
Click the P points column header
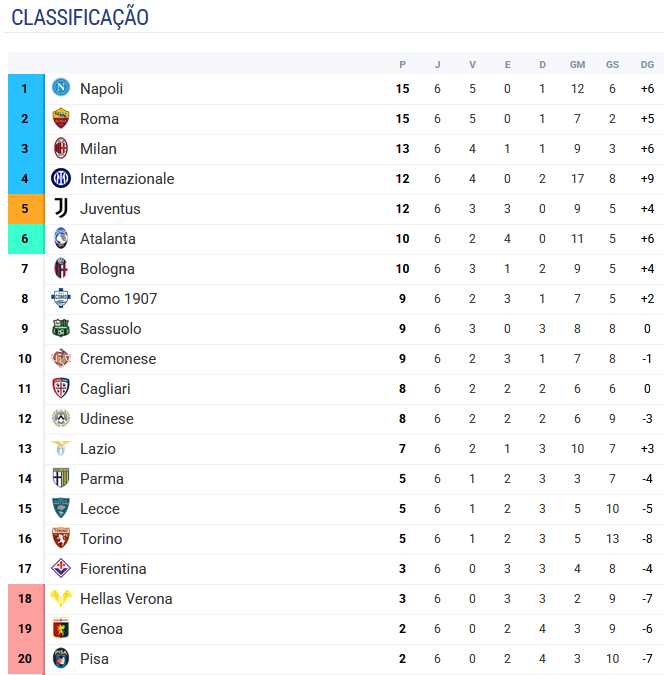coord(402,64)
